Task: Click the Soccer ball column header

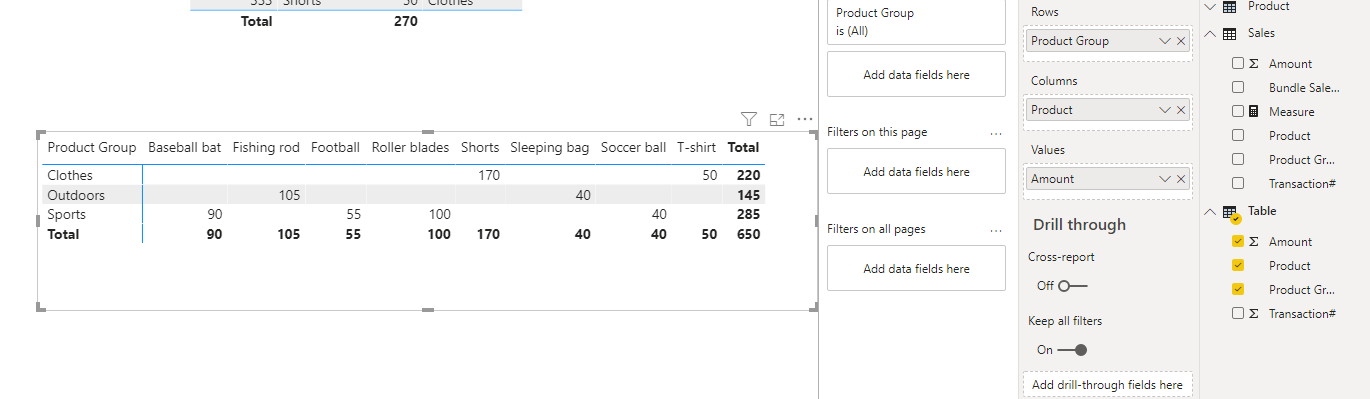Action: 633,147
